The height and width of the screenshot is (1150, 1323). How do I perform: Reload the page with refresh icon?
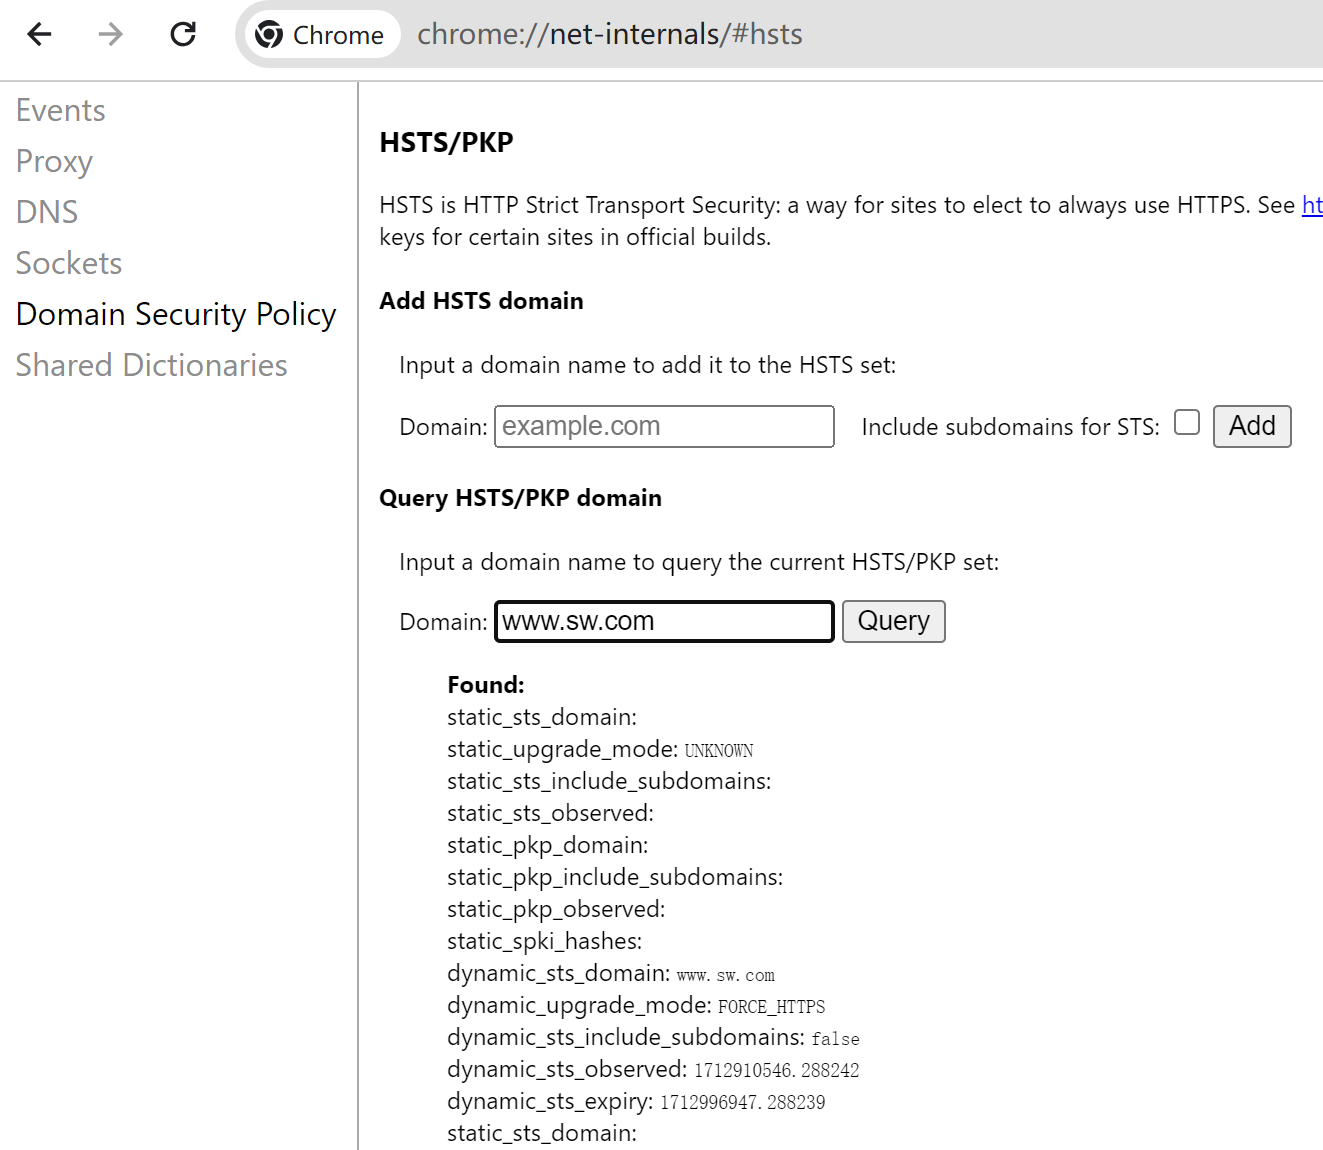183,34
